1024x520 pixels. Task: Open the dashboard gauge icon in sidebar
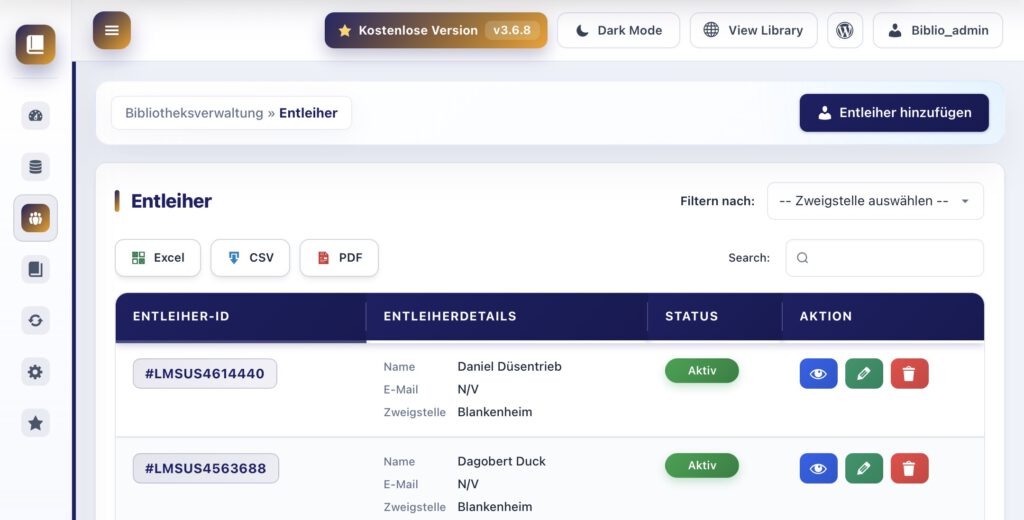(x=35, y=116)
